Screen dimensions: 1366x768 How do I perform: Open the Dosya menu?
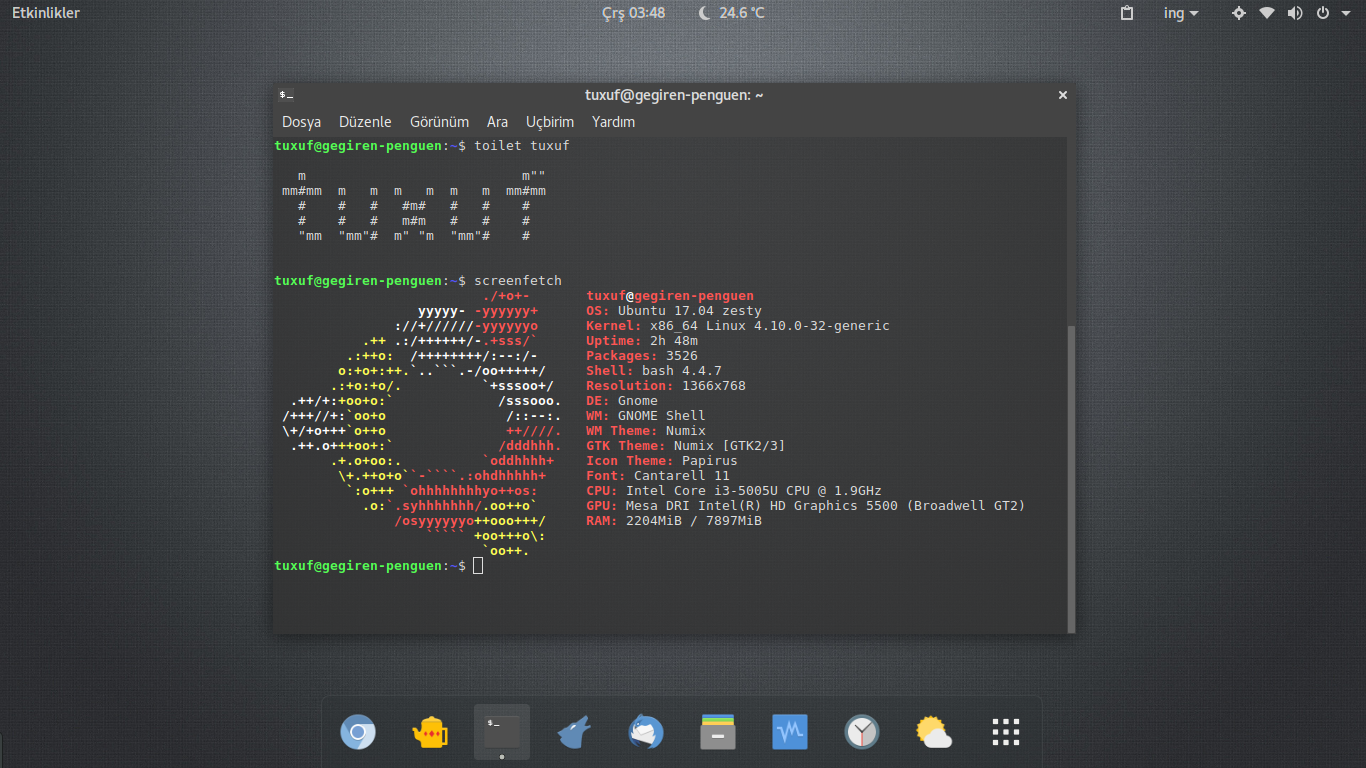pos(302,122)
